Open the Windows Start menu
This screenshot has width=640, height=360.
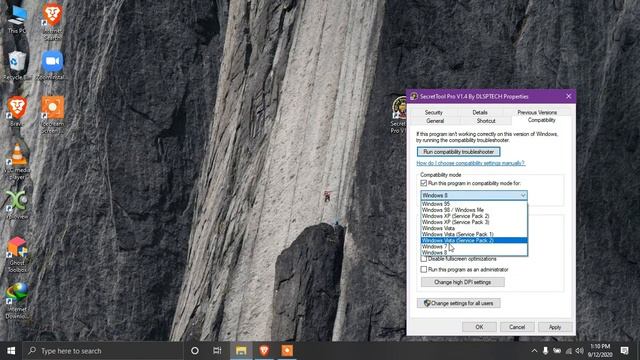click(x=11, y=351)
